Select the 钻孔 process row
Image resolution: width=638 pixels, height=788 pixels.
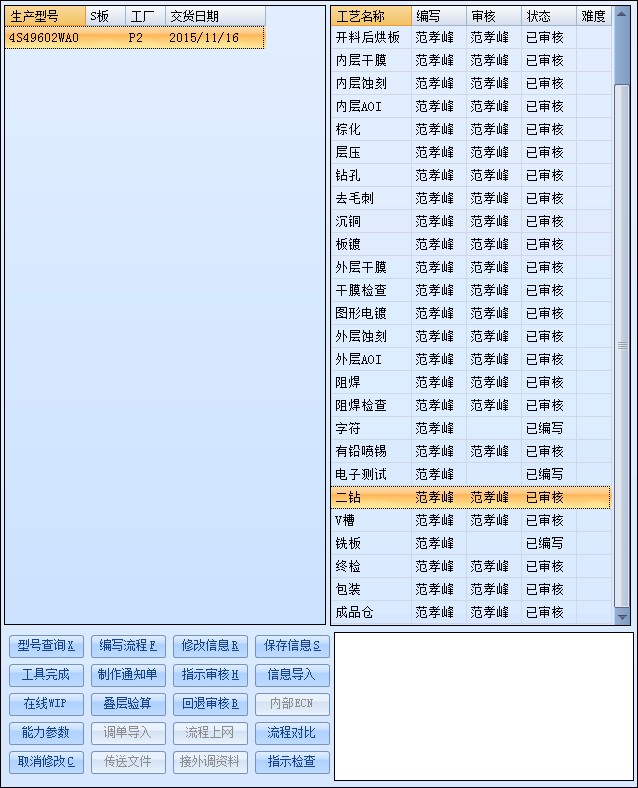tap(471, 175)
